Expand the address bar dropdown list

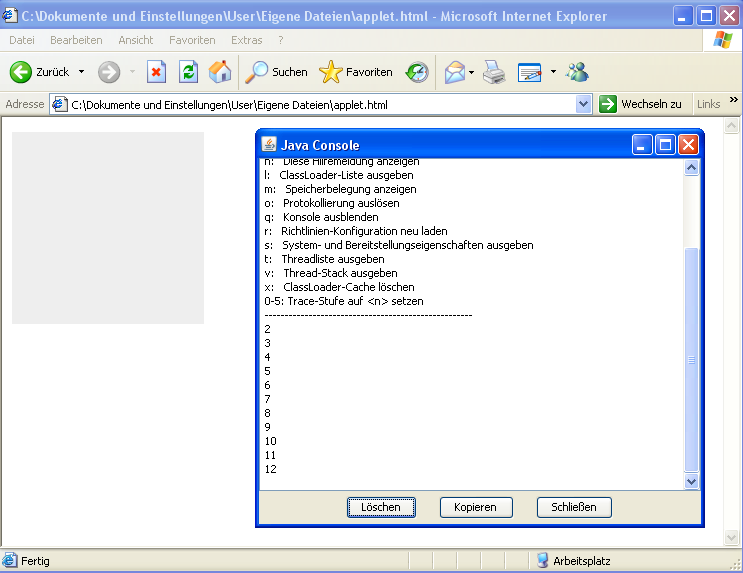(584, 104)
